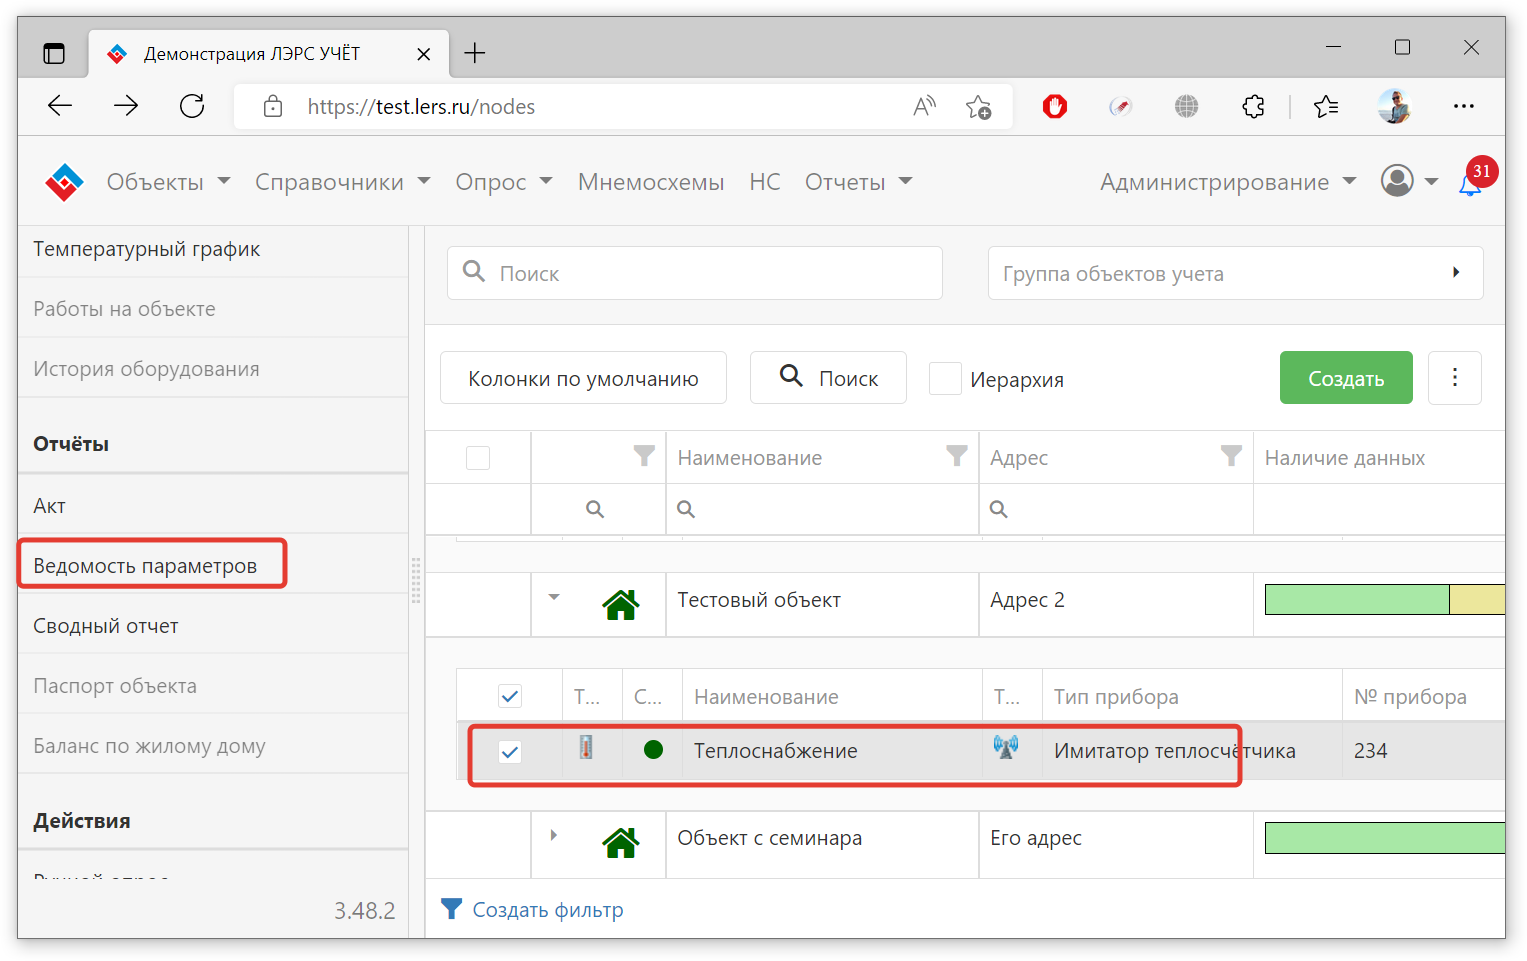Viewport: 1527px width, 961px height.
Task: Open Группа объектов учета dropdown
Action: tap(1234, 273)
